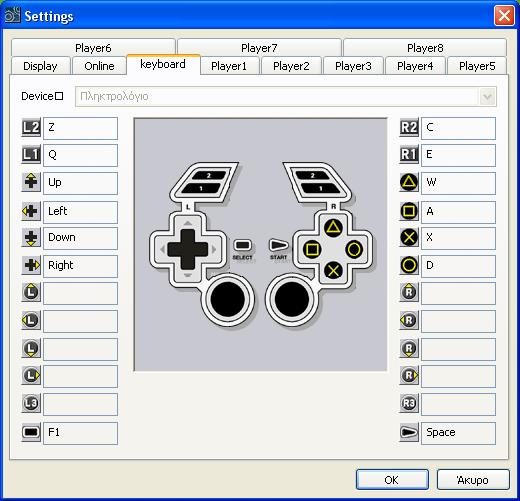520x501 pixels.
Task: Close the Settings window
Action: (504, 15)
